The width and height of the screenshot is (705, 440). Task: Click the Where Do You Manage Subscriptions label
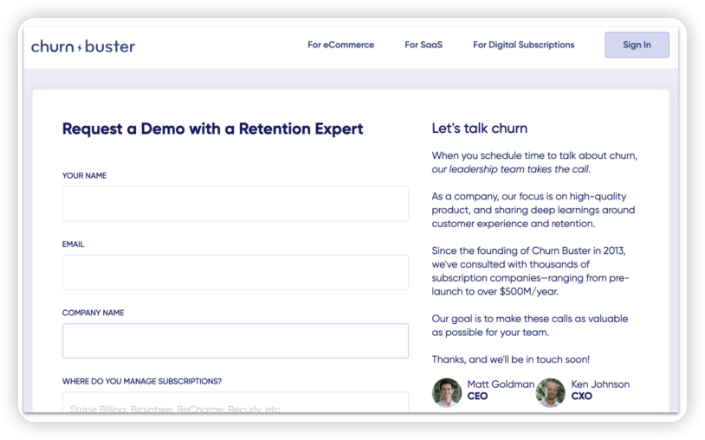142,381
